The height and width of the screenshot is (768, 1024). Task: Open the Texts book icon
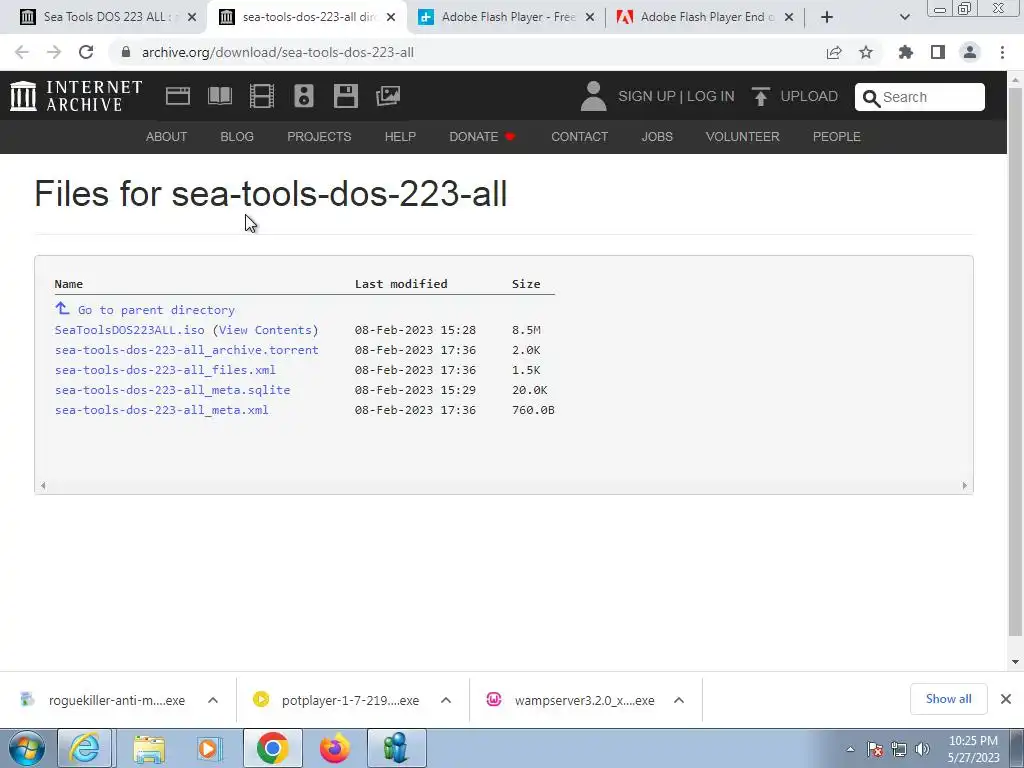tap(219, 96)
